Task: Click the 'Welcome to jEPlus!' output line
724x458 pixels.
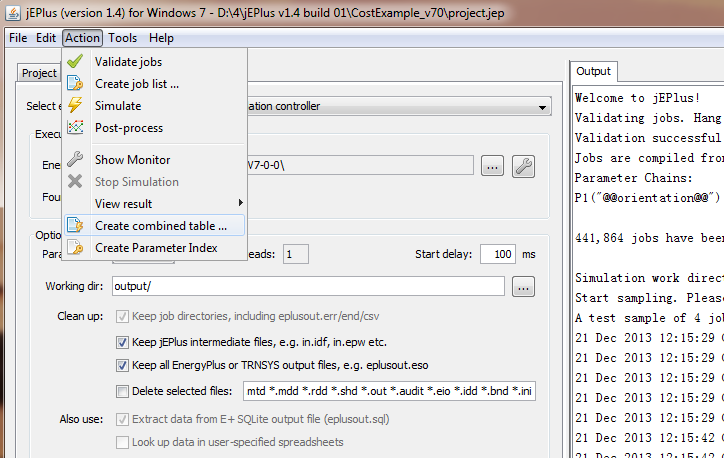Action: [638, 98]
